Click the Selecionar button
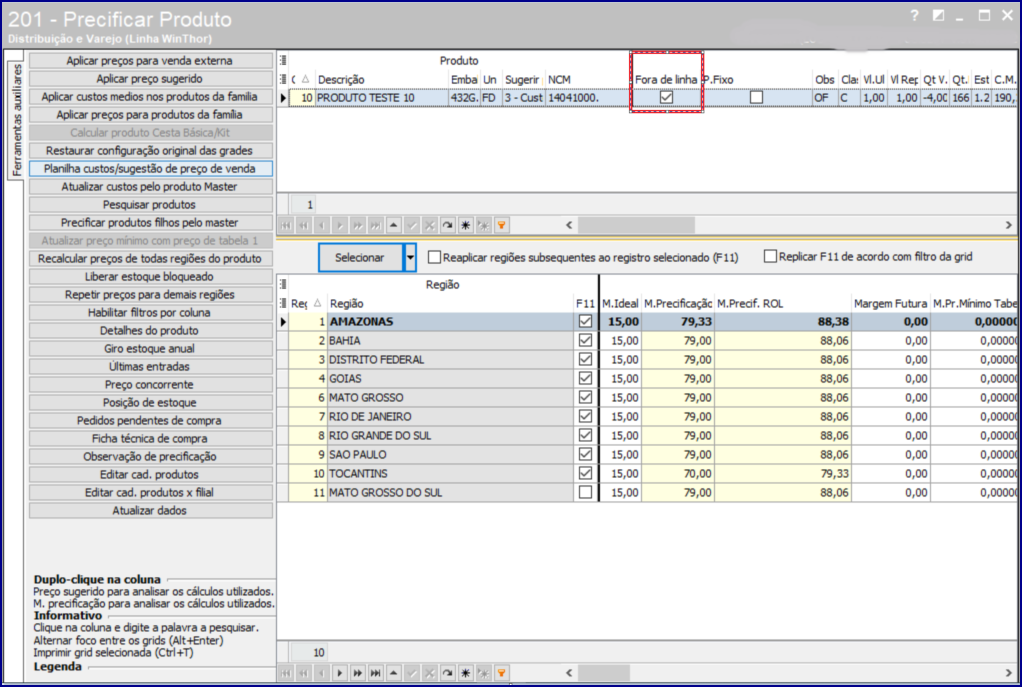This screenshot has height=687, width=1022. point(360,257)
